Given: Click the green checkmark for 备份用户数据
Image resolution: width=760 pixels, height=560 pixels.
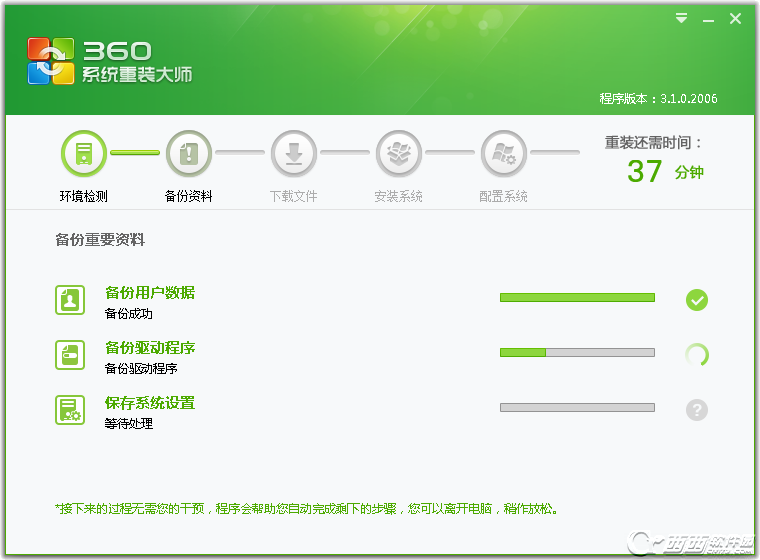Looking at the screenshot, I should pos(697,299).
